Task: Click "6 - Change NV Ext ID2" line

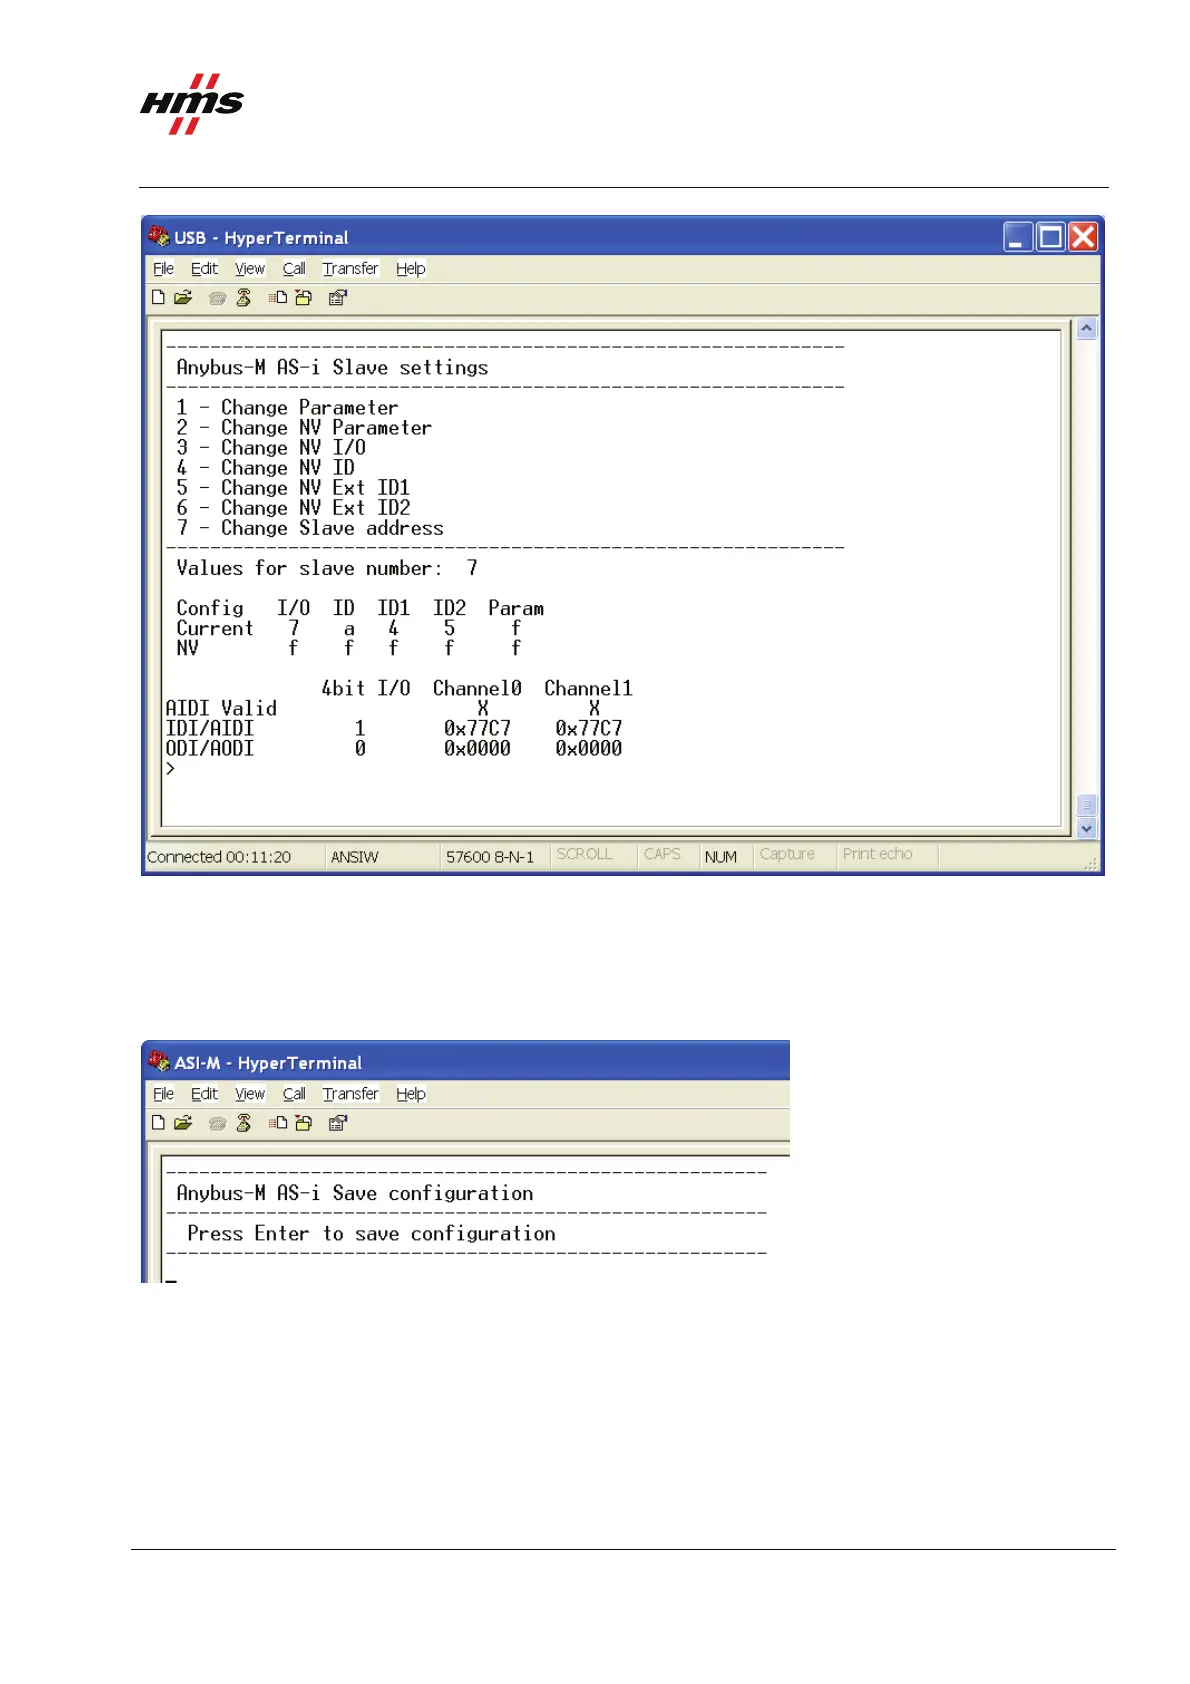Action: point(293,508)
